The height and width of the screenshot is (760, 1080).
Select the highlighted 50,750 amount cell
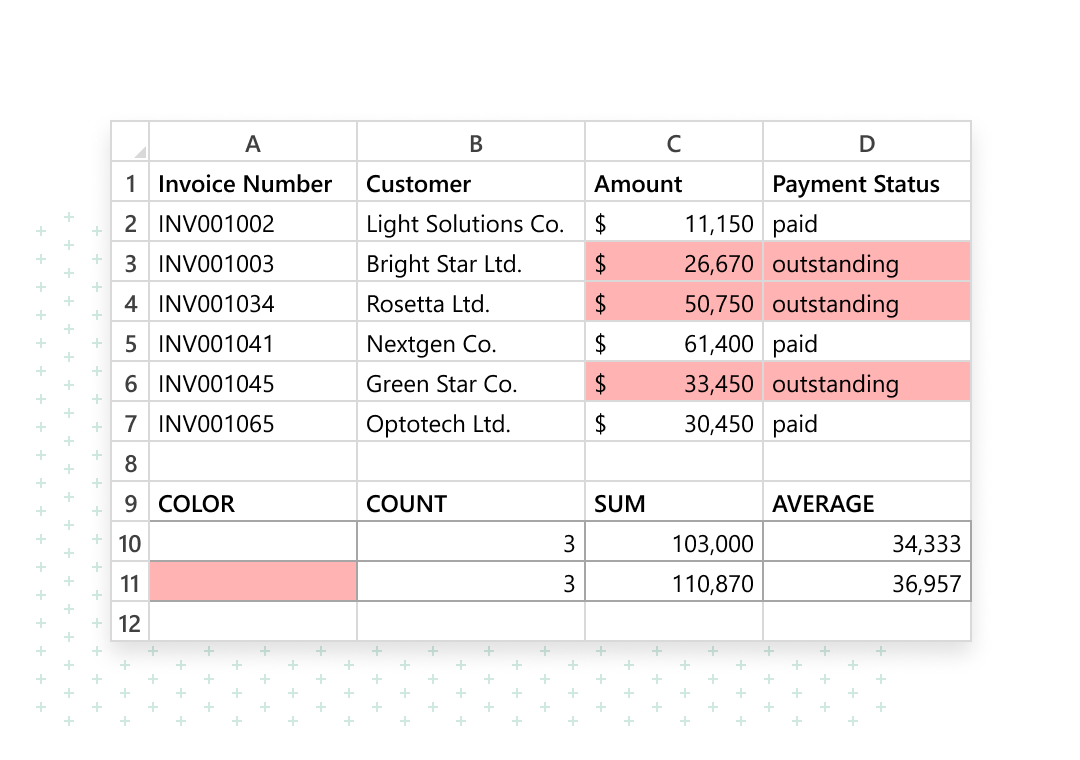point(673,303)
